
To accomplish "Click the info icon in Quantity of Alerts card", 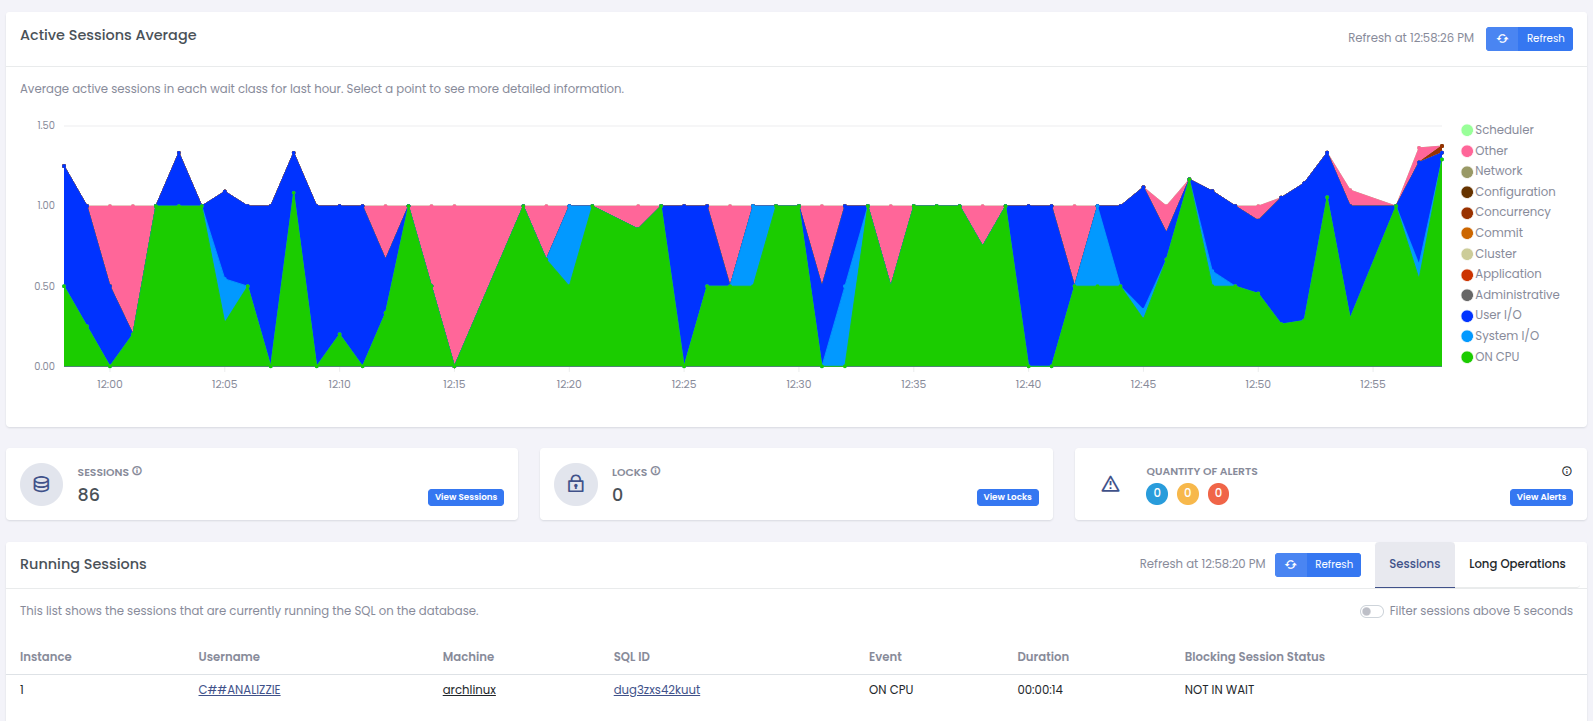I will pos(1567,471).
